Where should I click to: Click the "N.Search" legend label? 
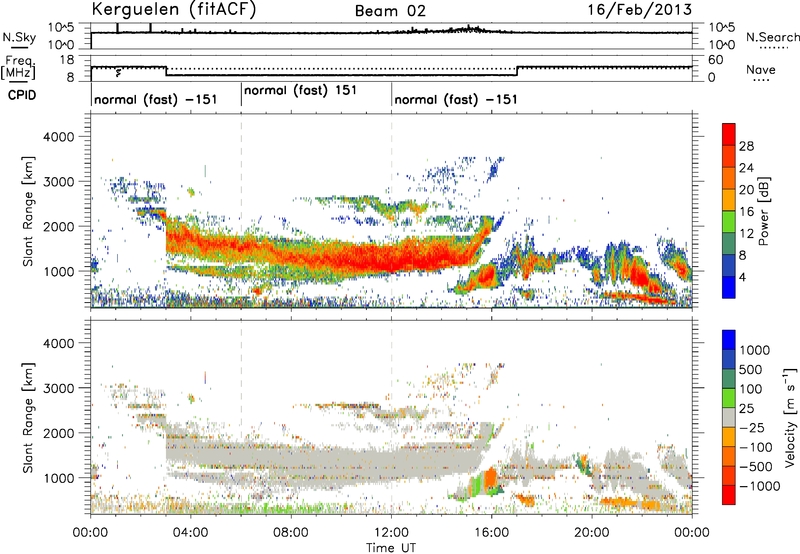(772, 37)
